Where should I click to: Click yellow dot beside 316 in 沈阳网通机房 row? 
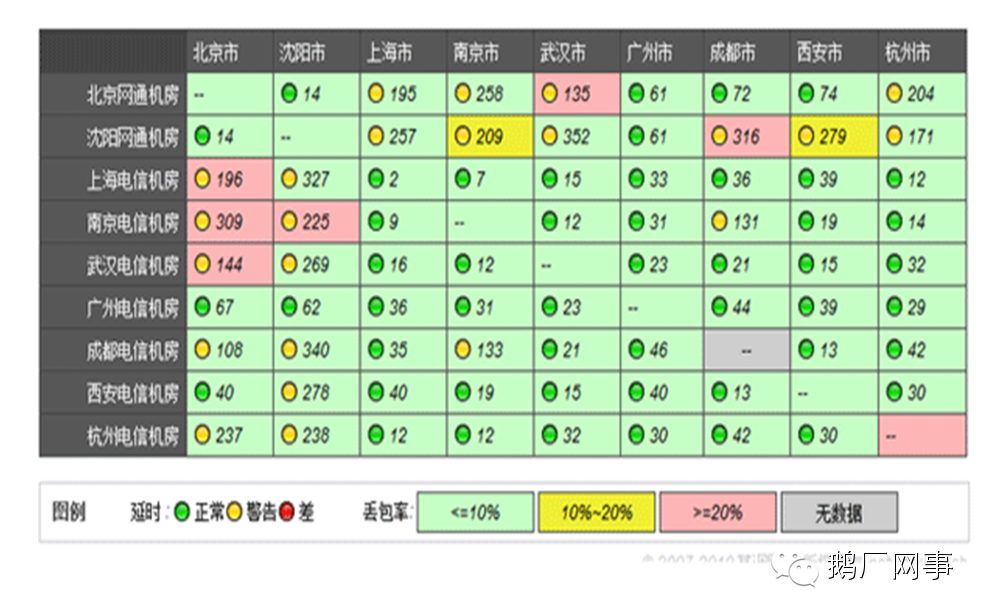pos(719,136)
